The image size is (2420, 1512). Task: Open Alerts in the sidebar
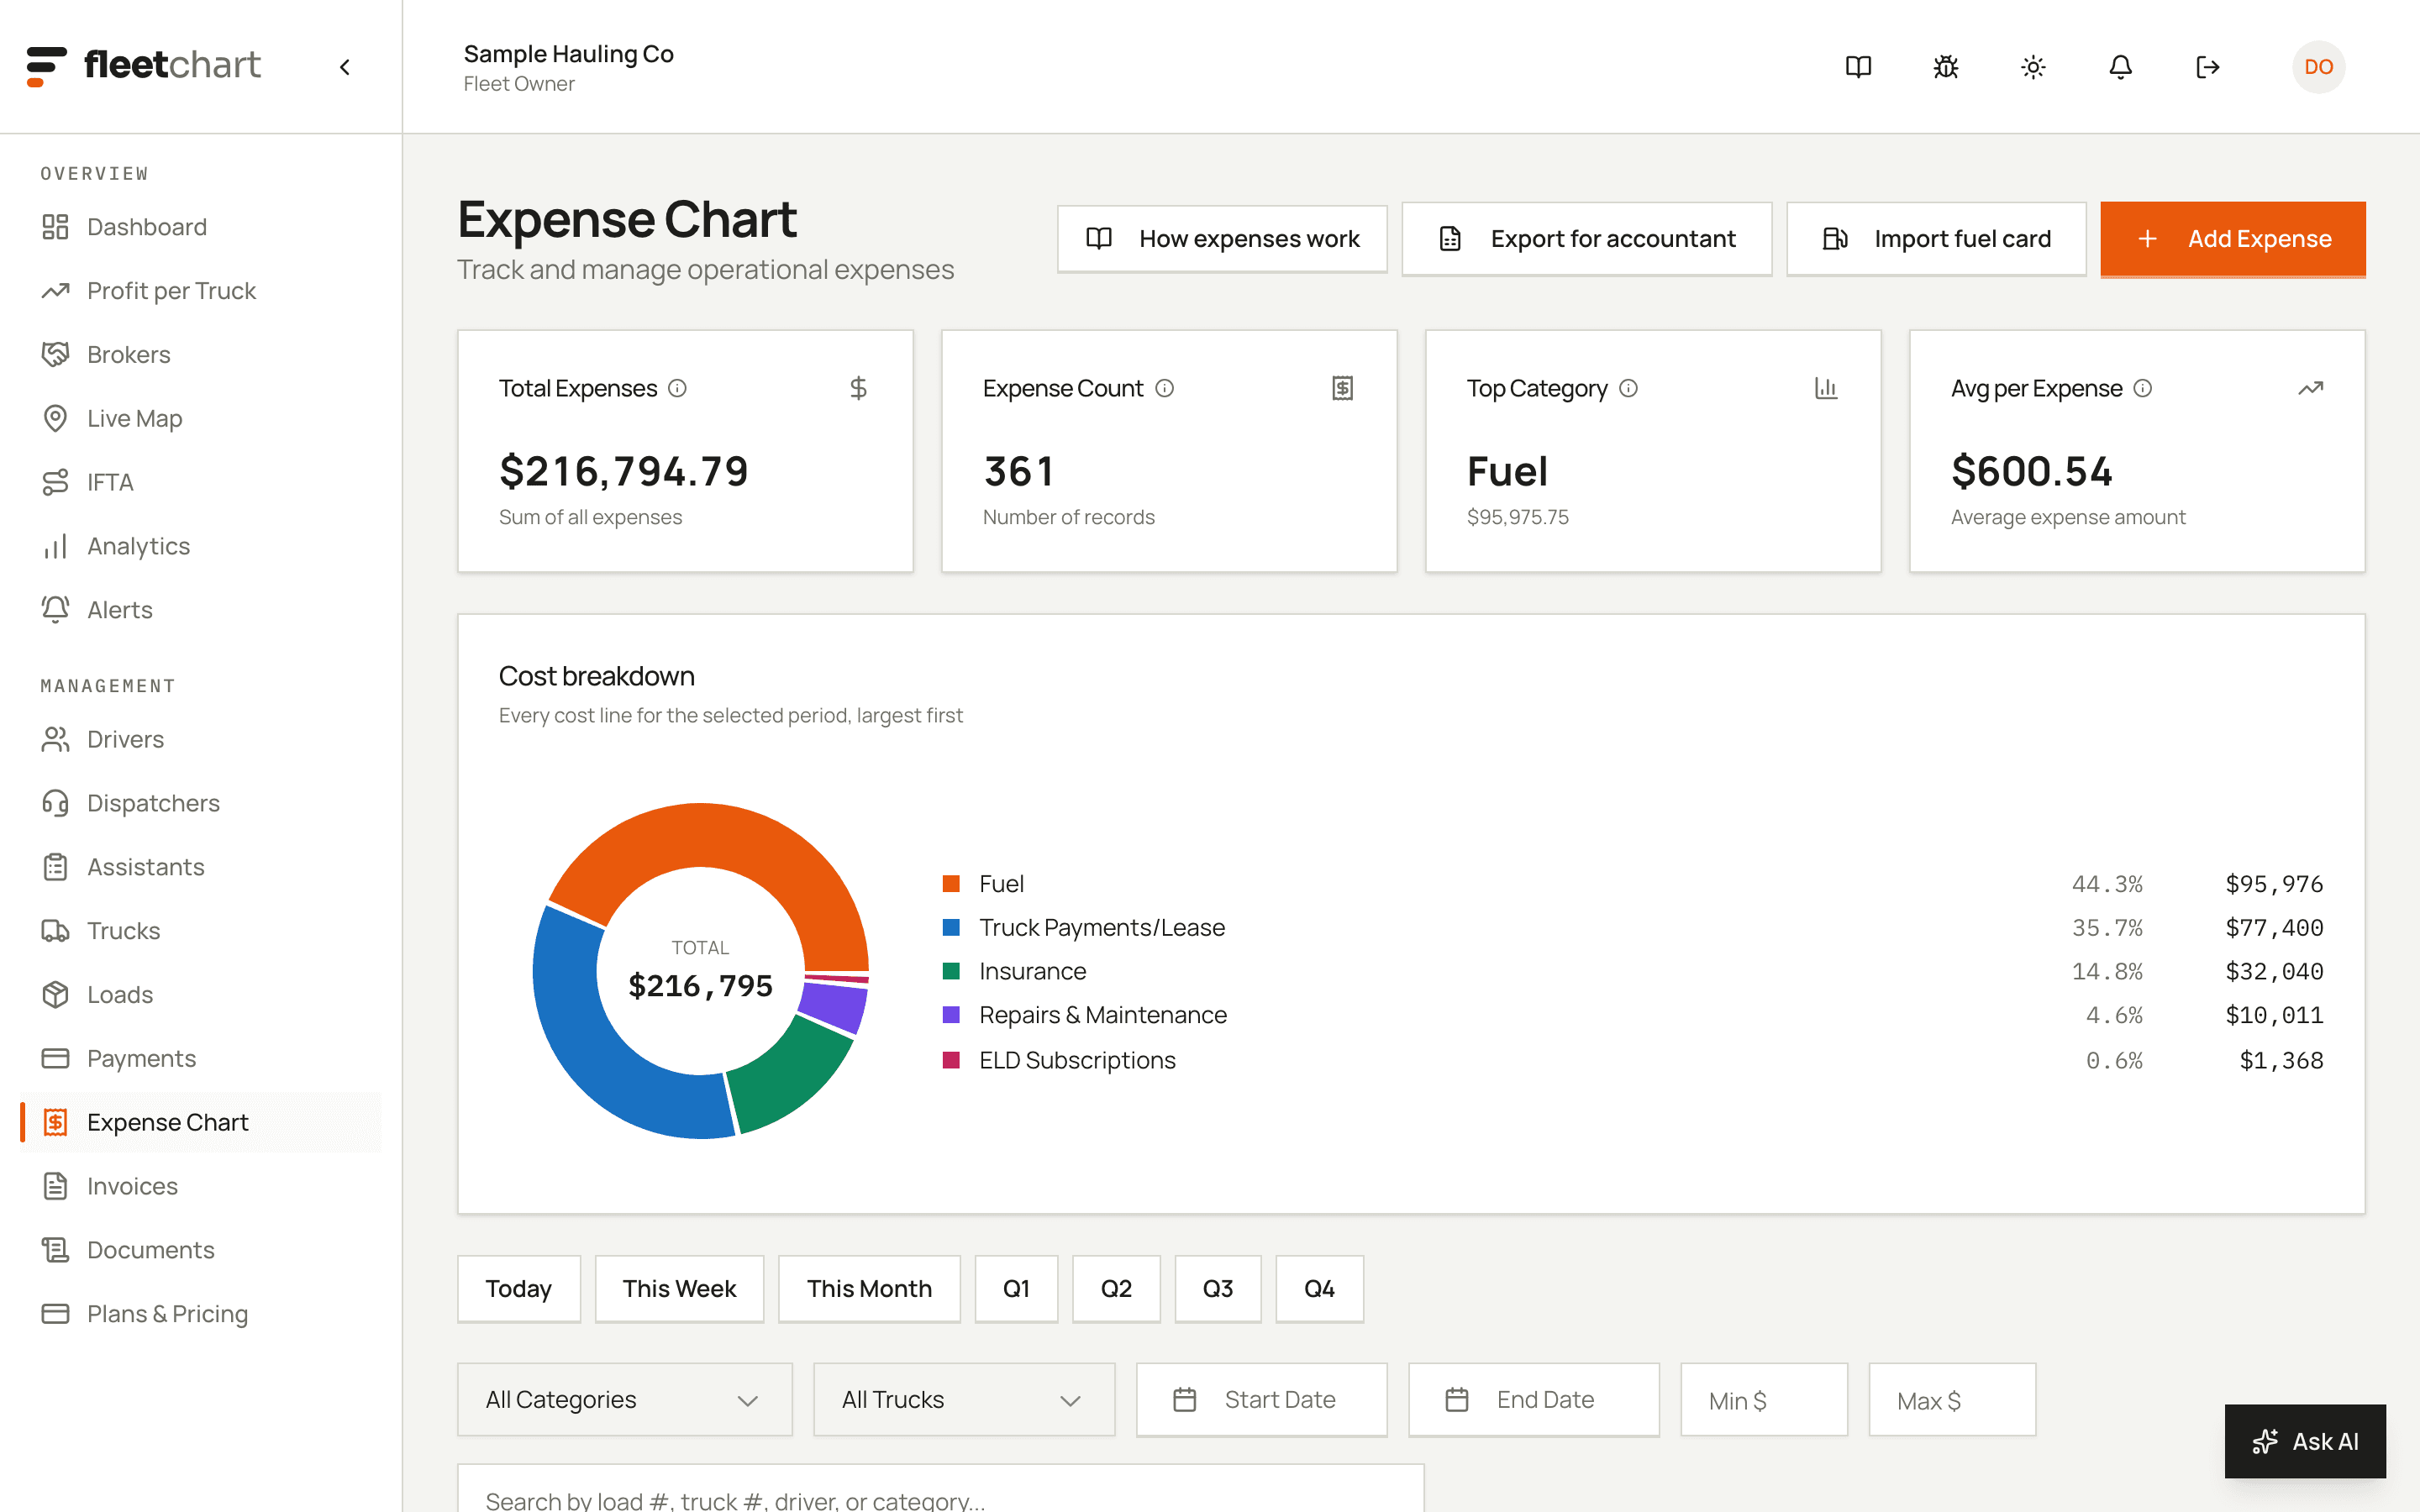200,610
